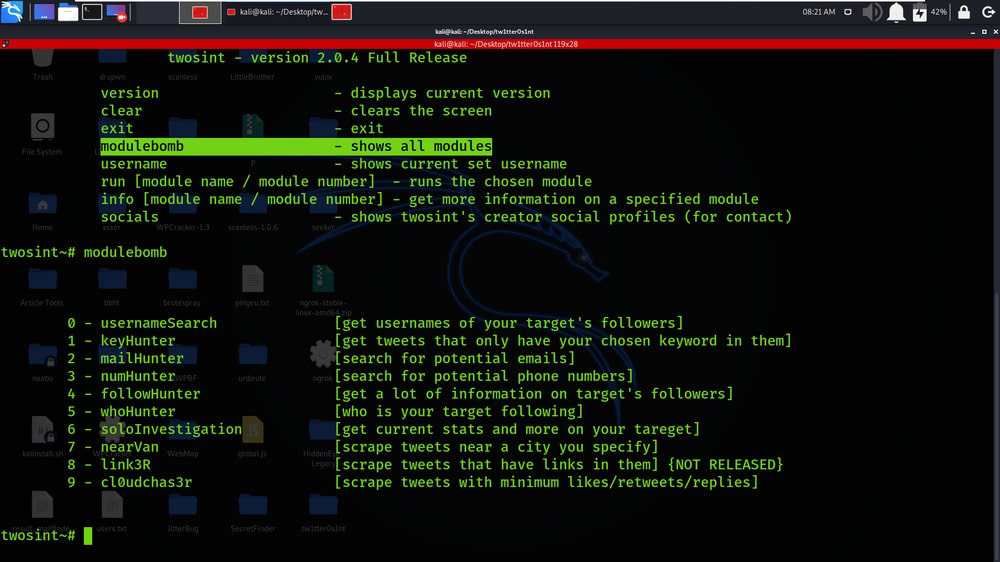Click the 'socials' command text
This screenshot has height=562, width=1000.
(129, 218)
